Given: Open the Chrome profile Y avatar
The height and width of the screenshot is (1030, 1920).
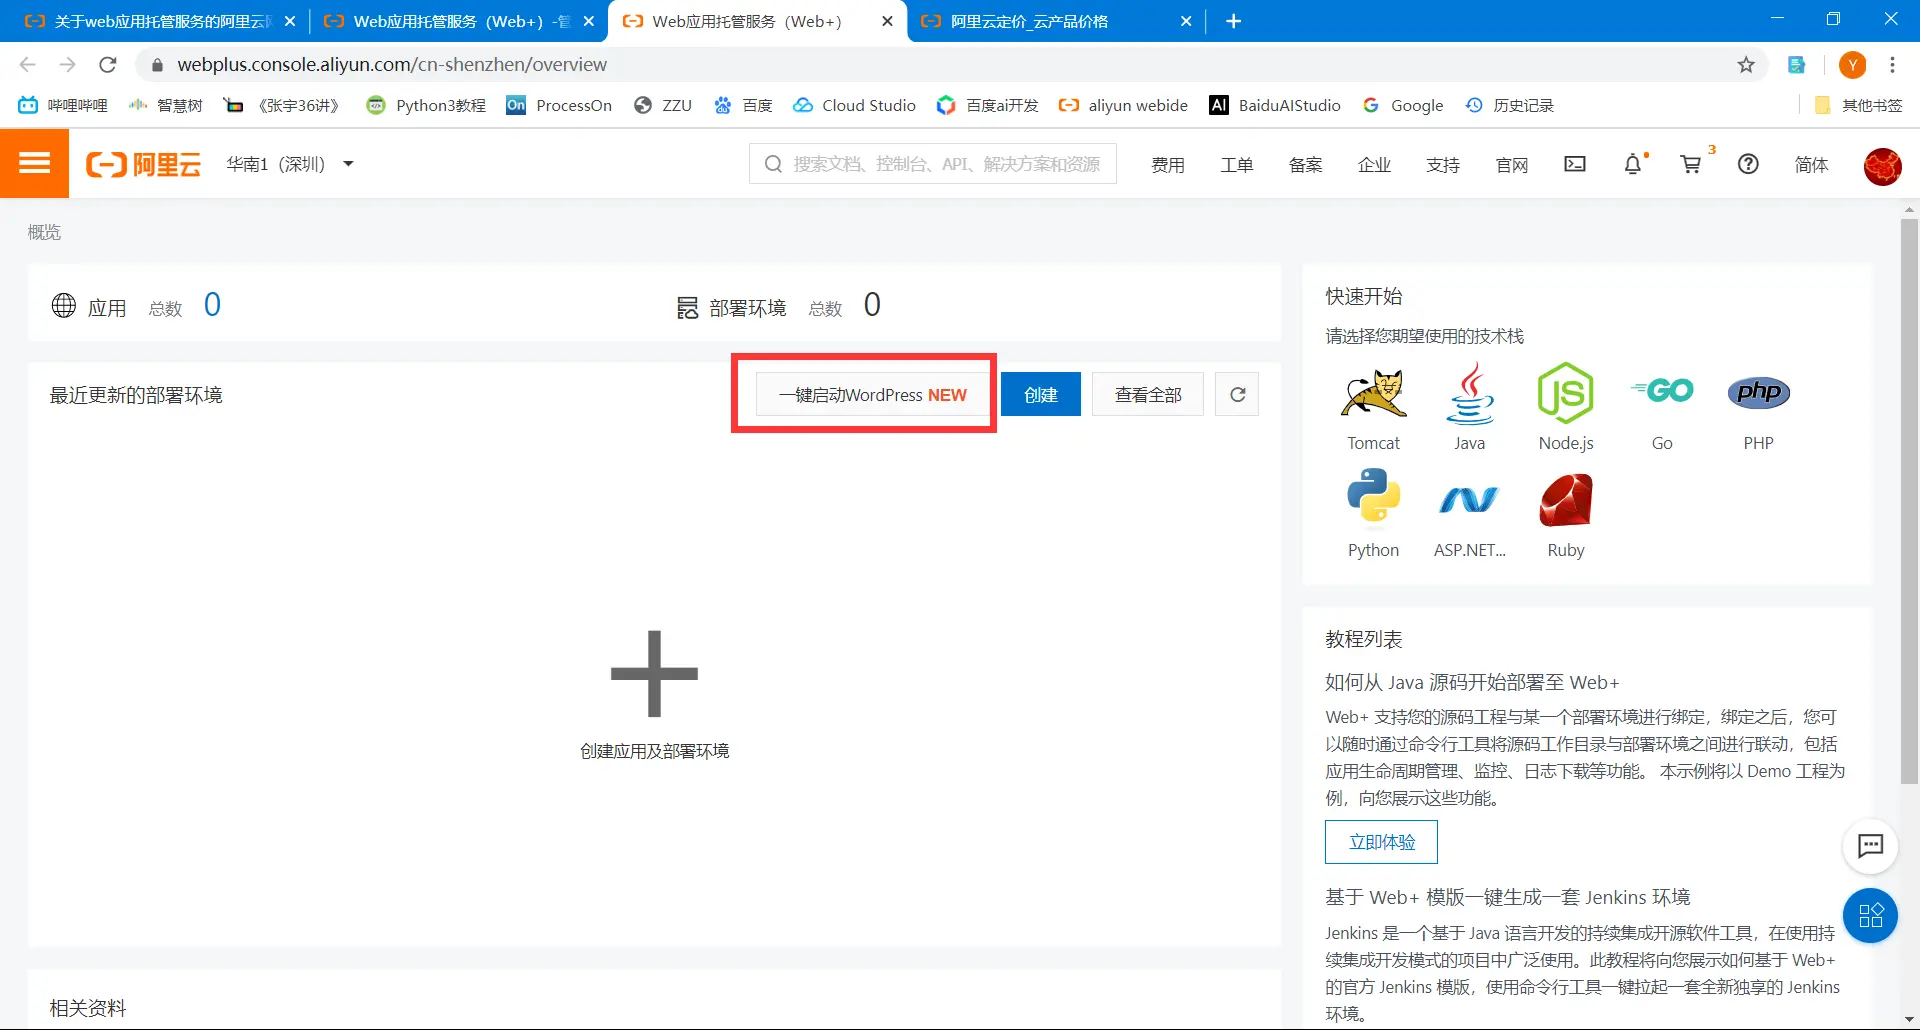Looking at the screenshot, I should point(1852,65).
